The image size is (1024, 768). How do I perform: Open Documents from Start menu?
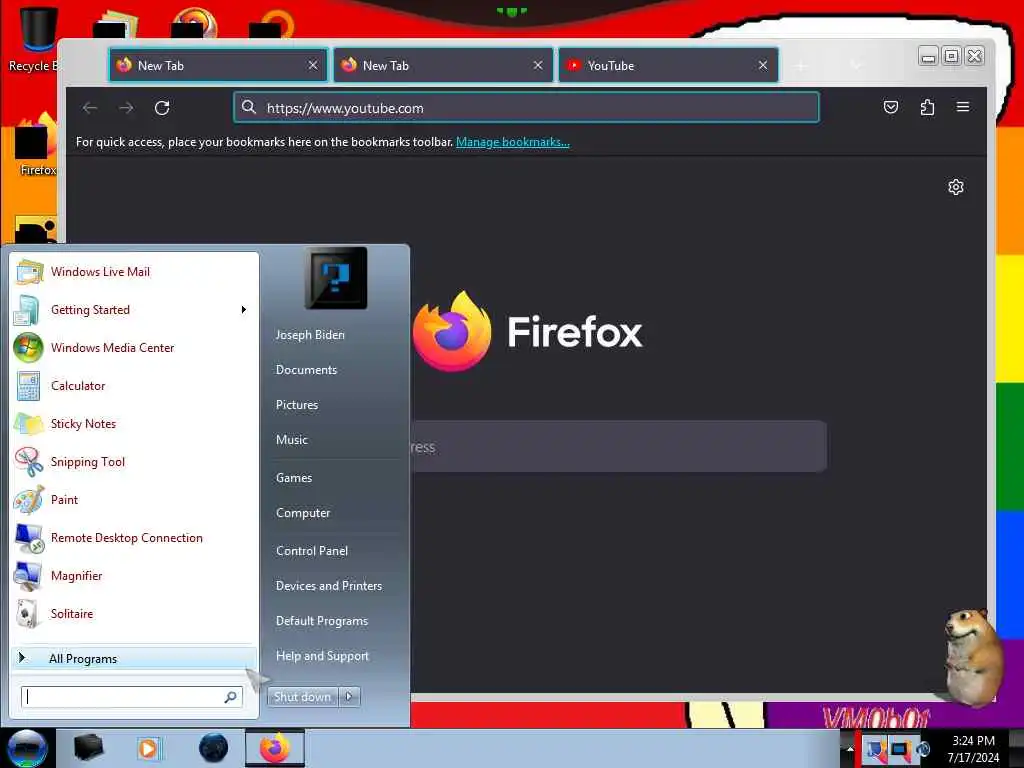pos(306,370)
